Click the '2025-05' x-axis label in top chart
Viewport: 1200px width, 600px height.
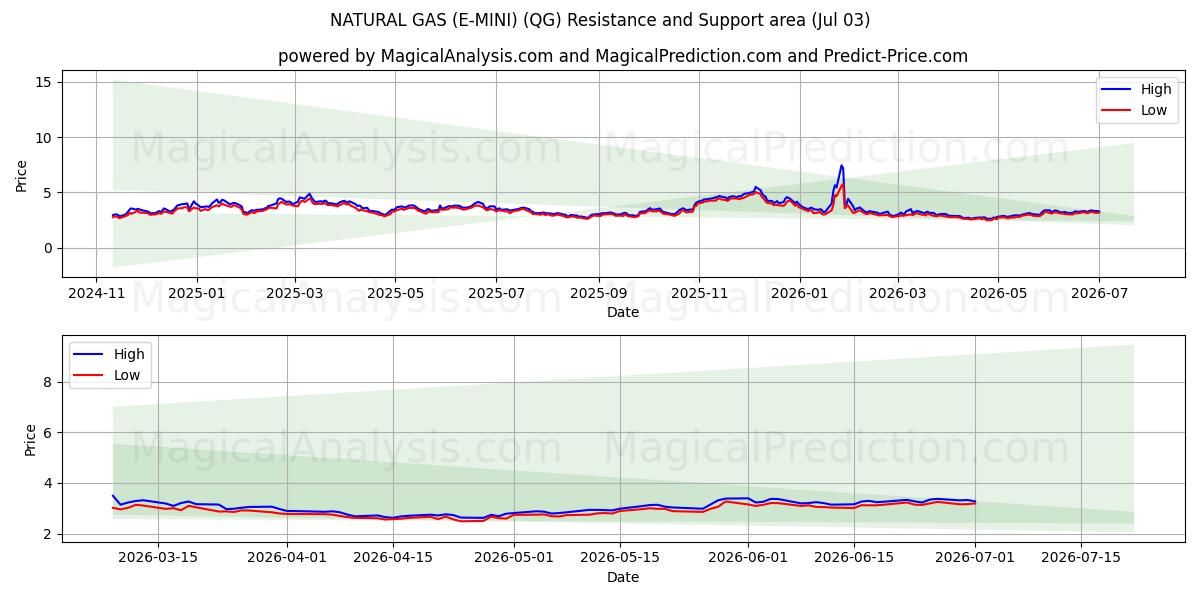point(395,295)
